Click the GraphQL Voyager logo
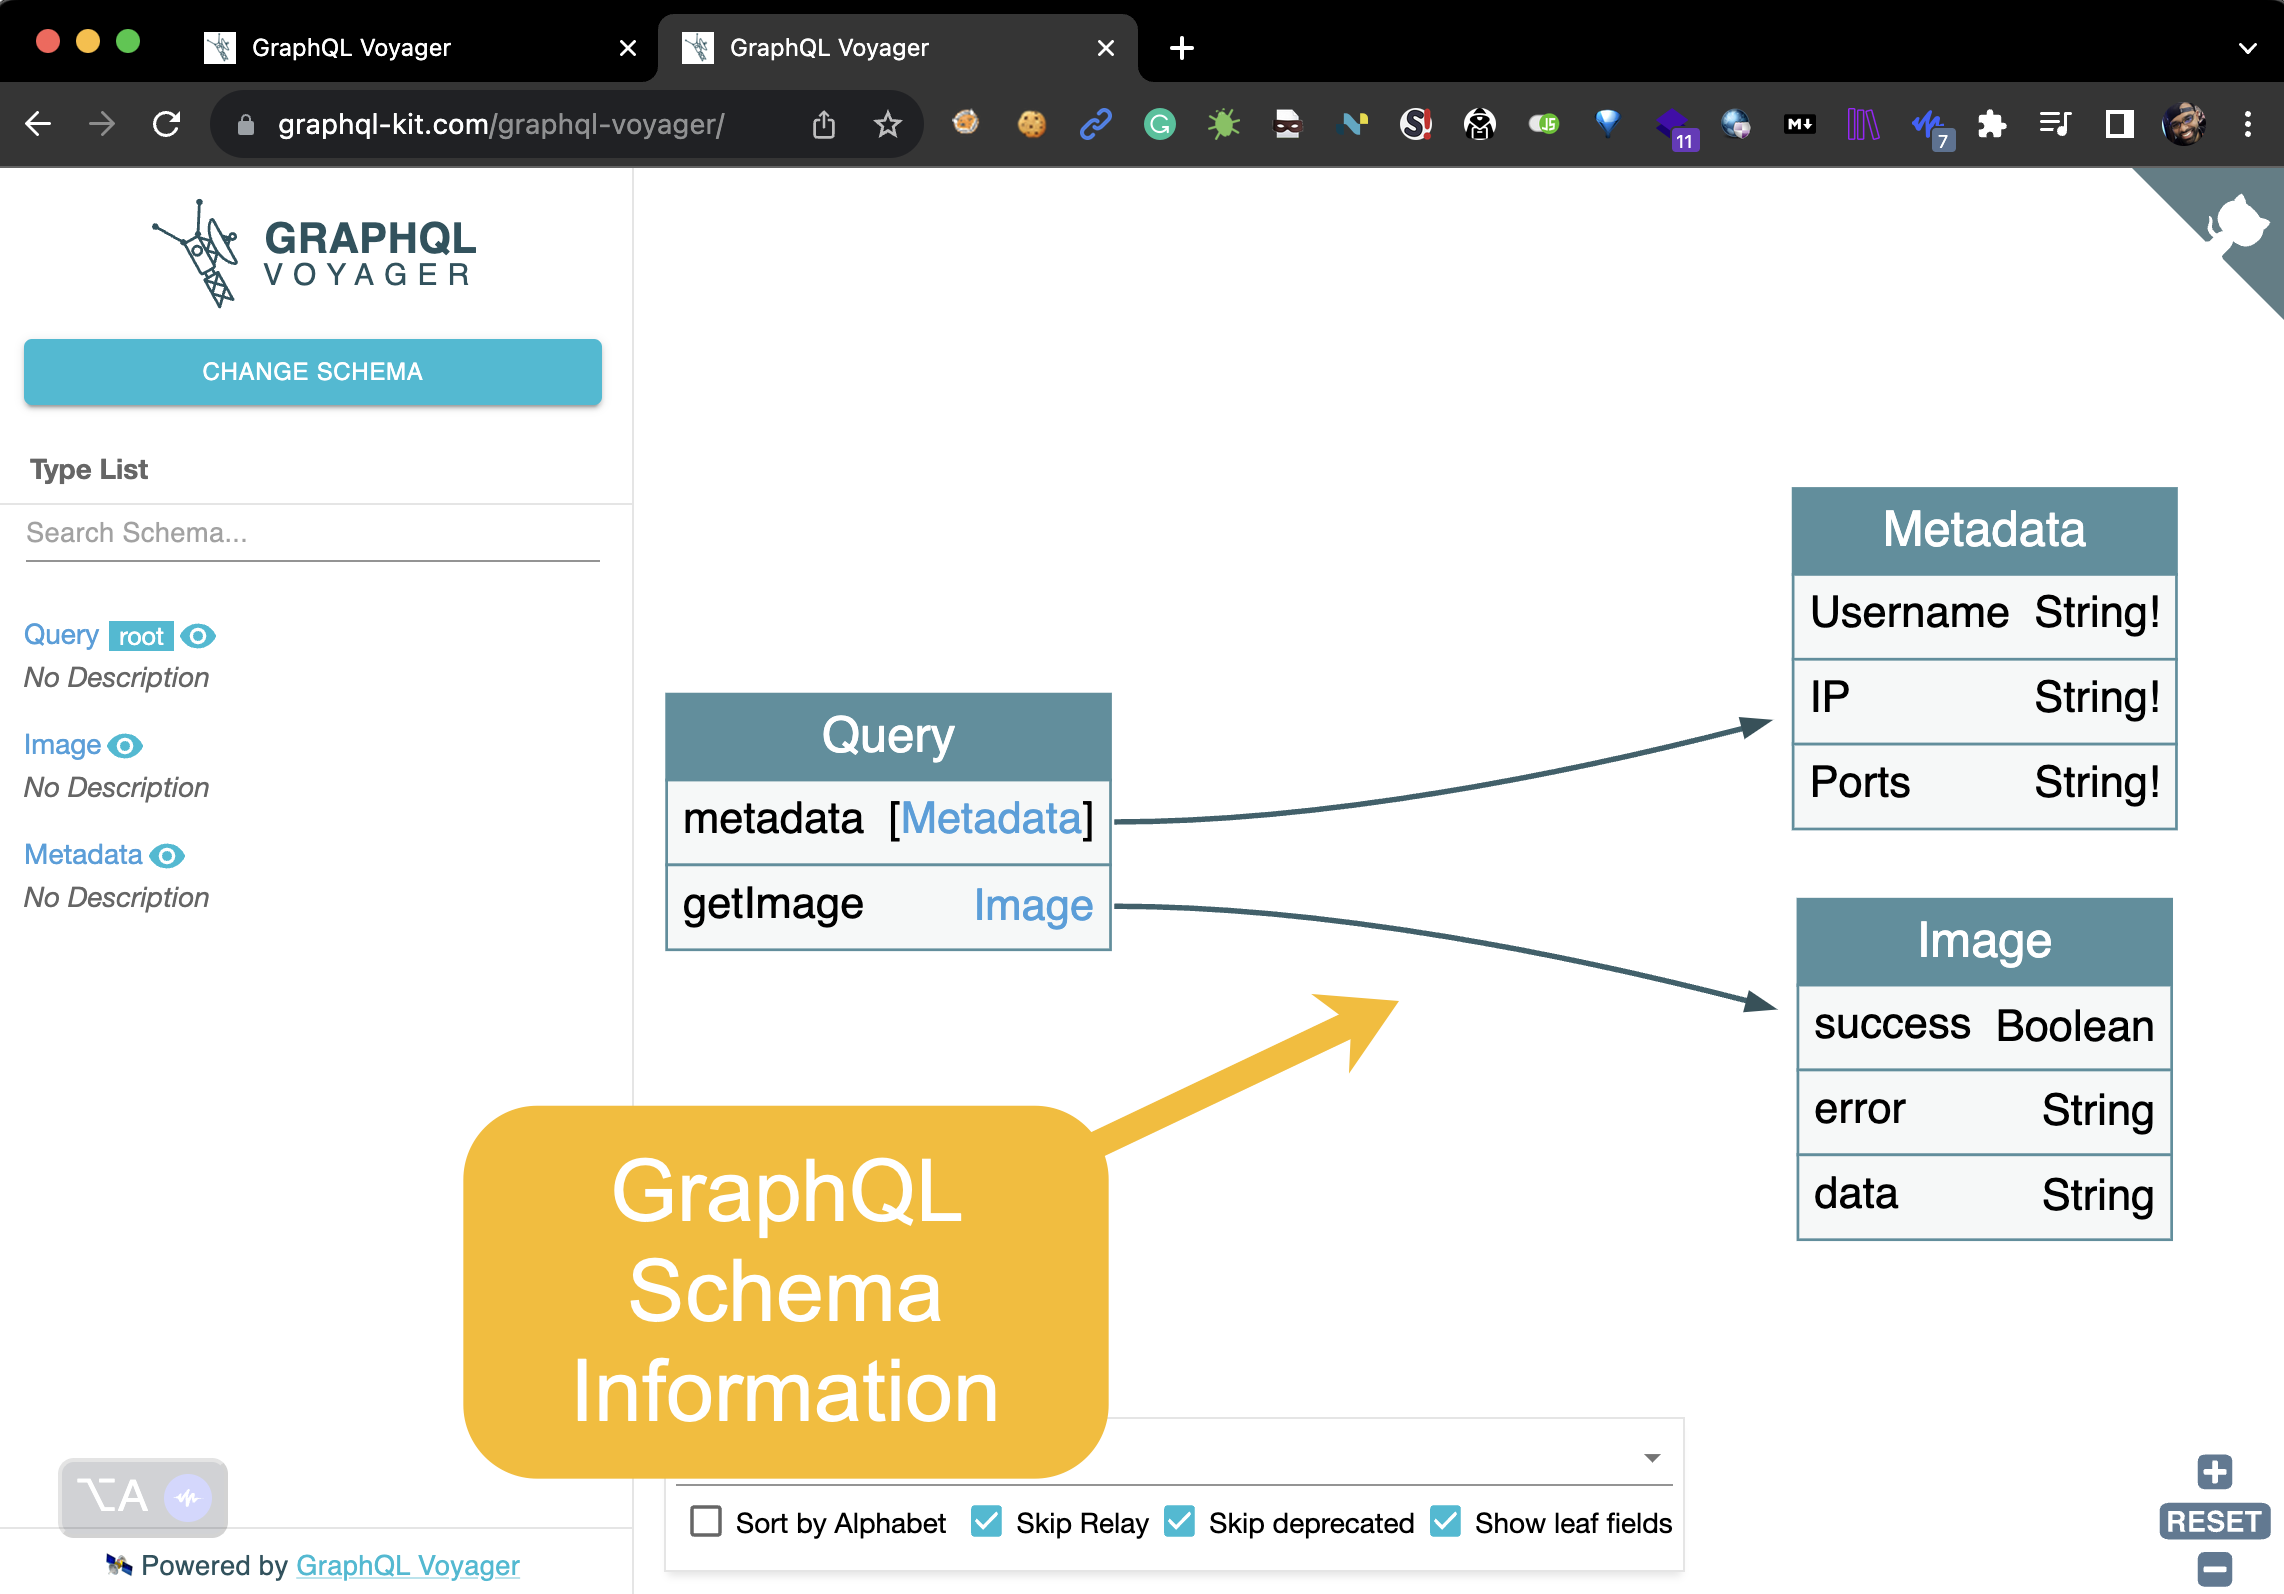 pyautogui.click(x=312, y=252)
